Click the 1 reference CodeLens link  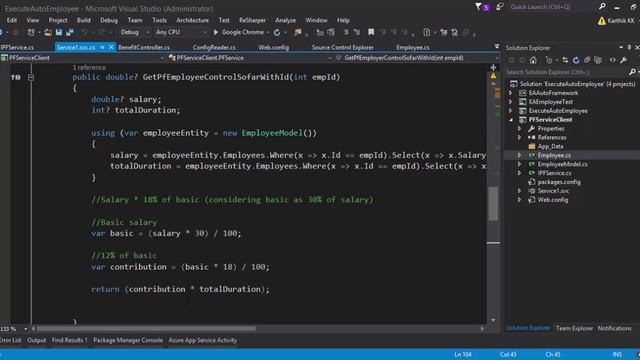[89, 67]
